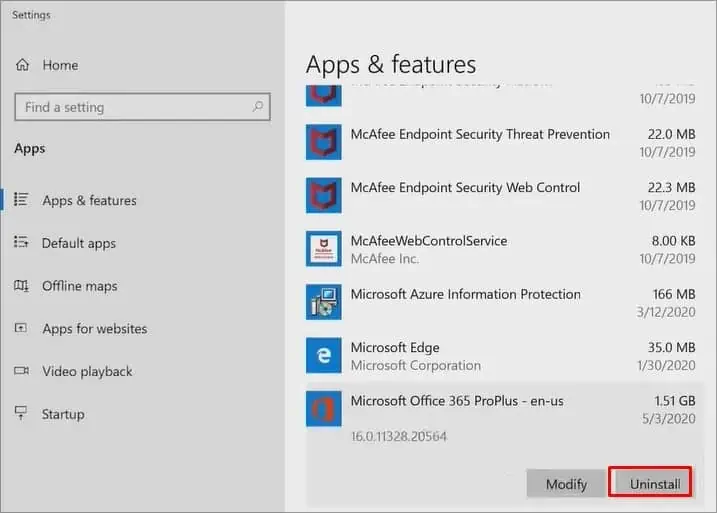717x513 pixels.
Task: Click the 22.0 MB size value
Action: pos(671,134)
